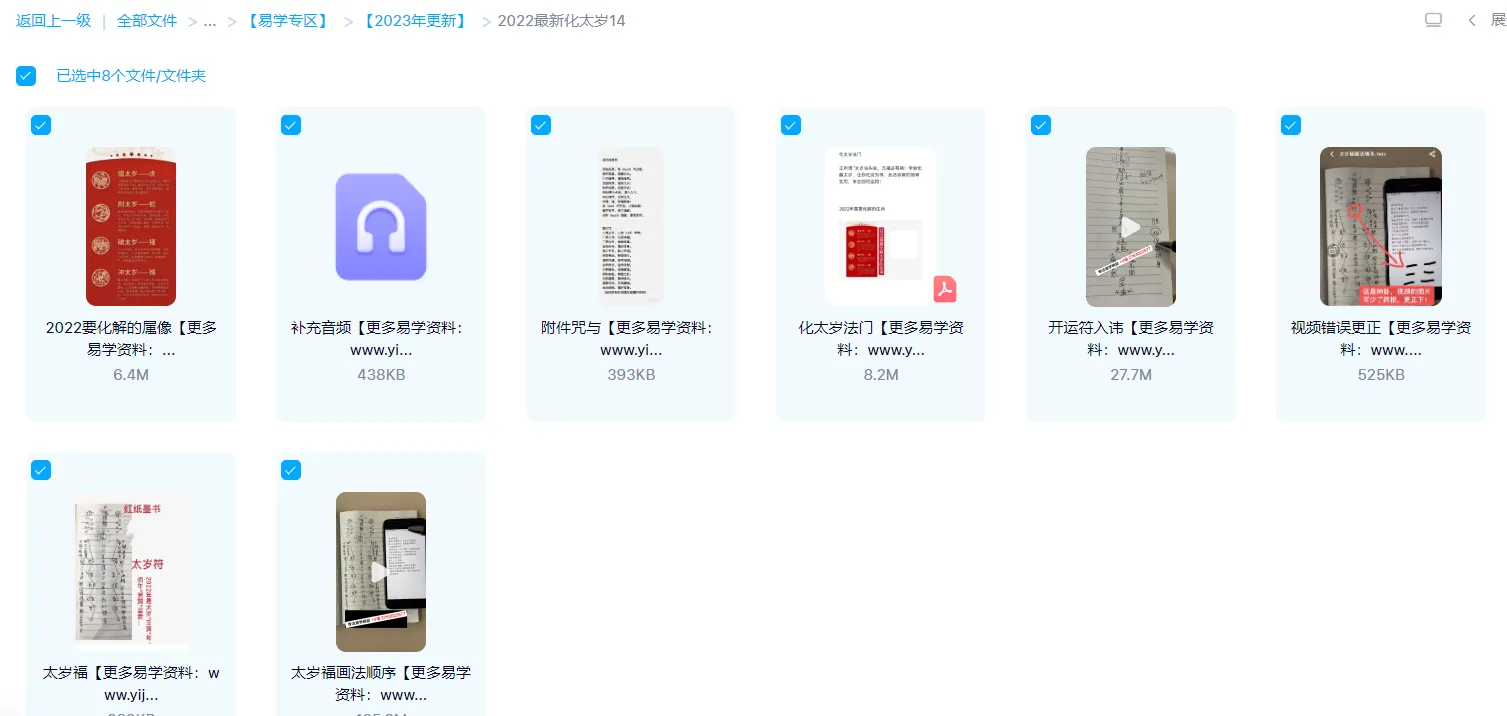
Task: Uncheck the 附件咒与 file checkbox
Action: click(x=541, y=125)
